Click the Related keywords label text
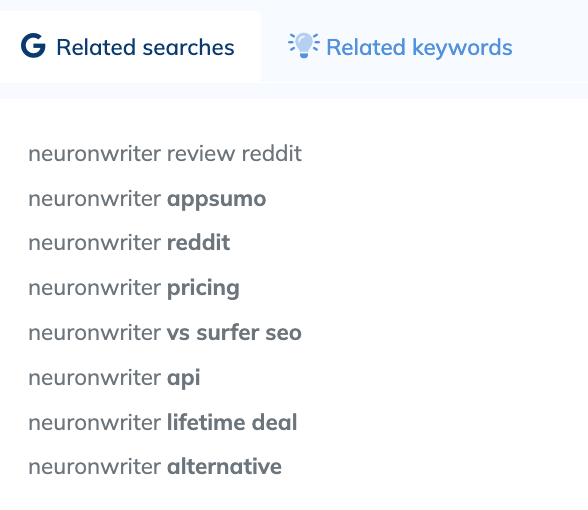Viewport: 588px width, 510px height. 419,47
